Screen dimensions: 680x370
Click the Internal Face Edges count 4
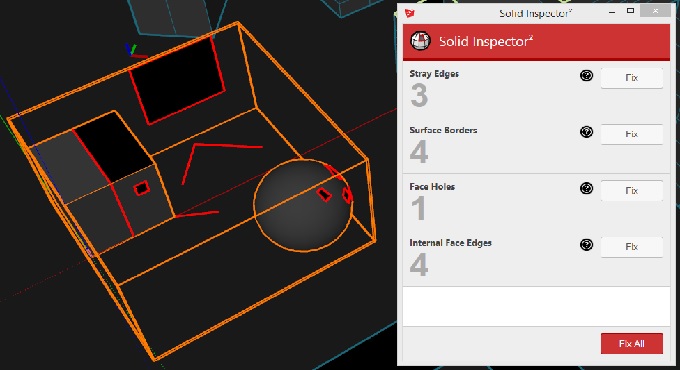coord(419,265)
